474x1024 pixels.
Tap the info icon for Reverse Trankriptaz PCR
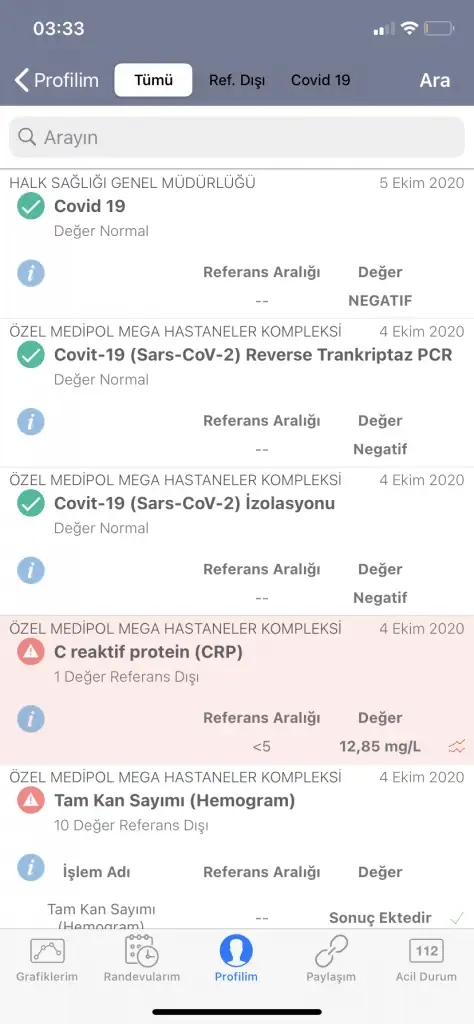pos(31,422)
